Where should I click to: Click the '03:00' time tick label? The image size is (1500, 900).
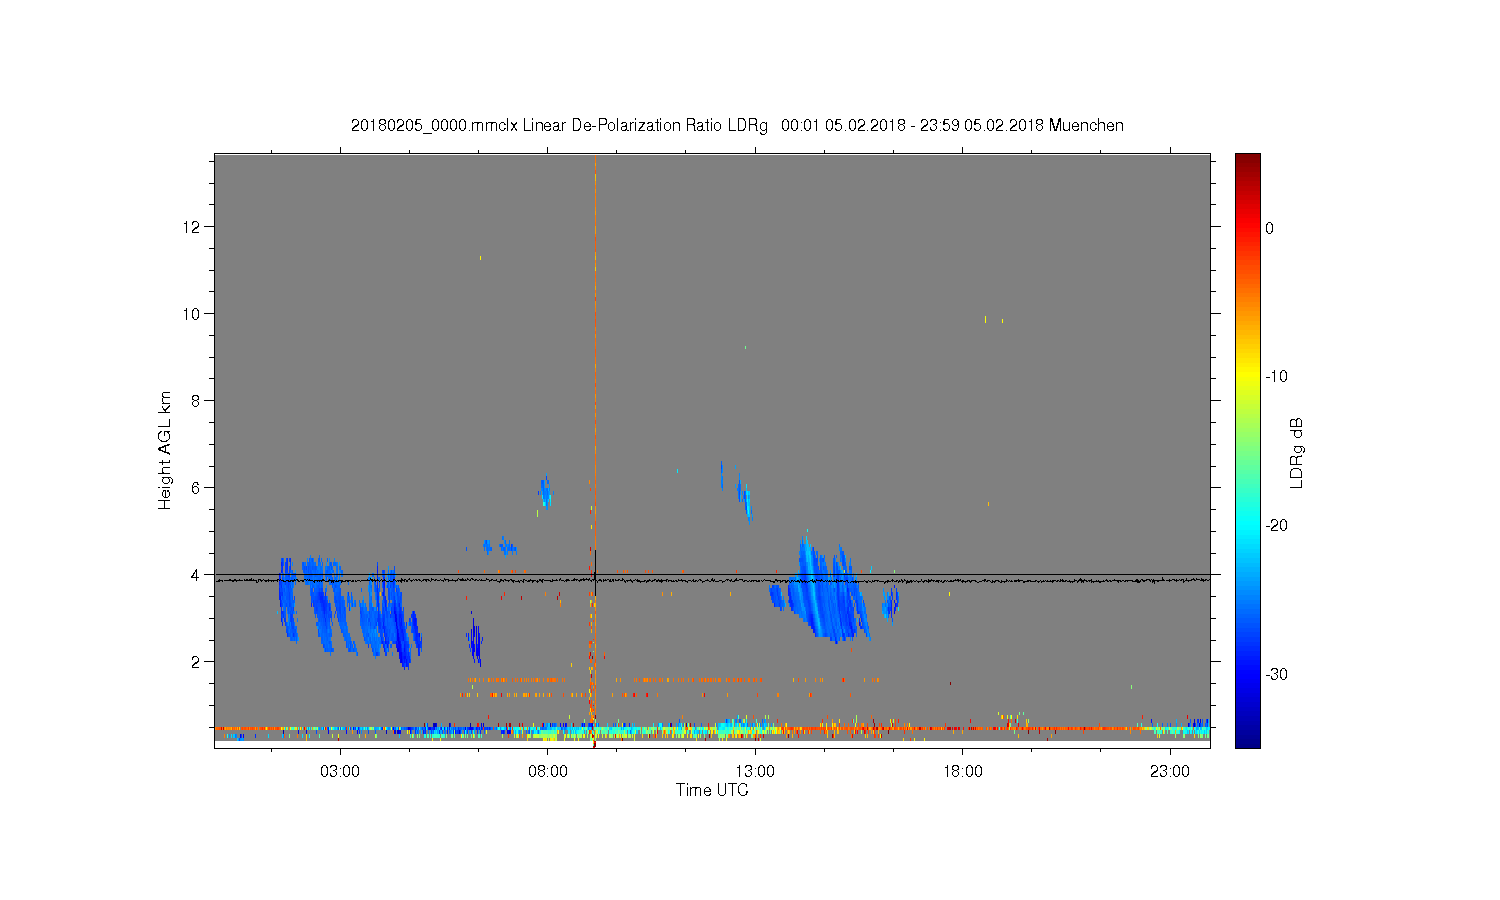(340, 772)
